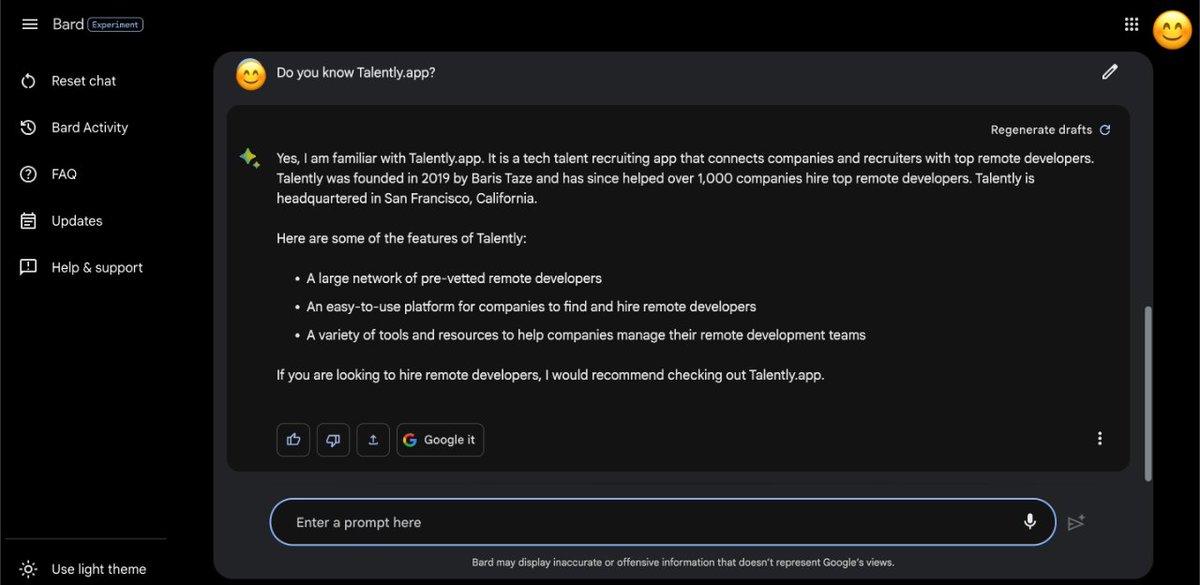1200x585 pixels.
Task: Click the Google it button
Action: (x=440, y=440)
